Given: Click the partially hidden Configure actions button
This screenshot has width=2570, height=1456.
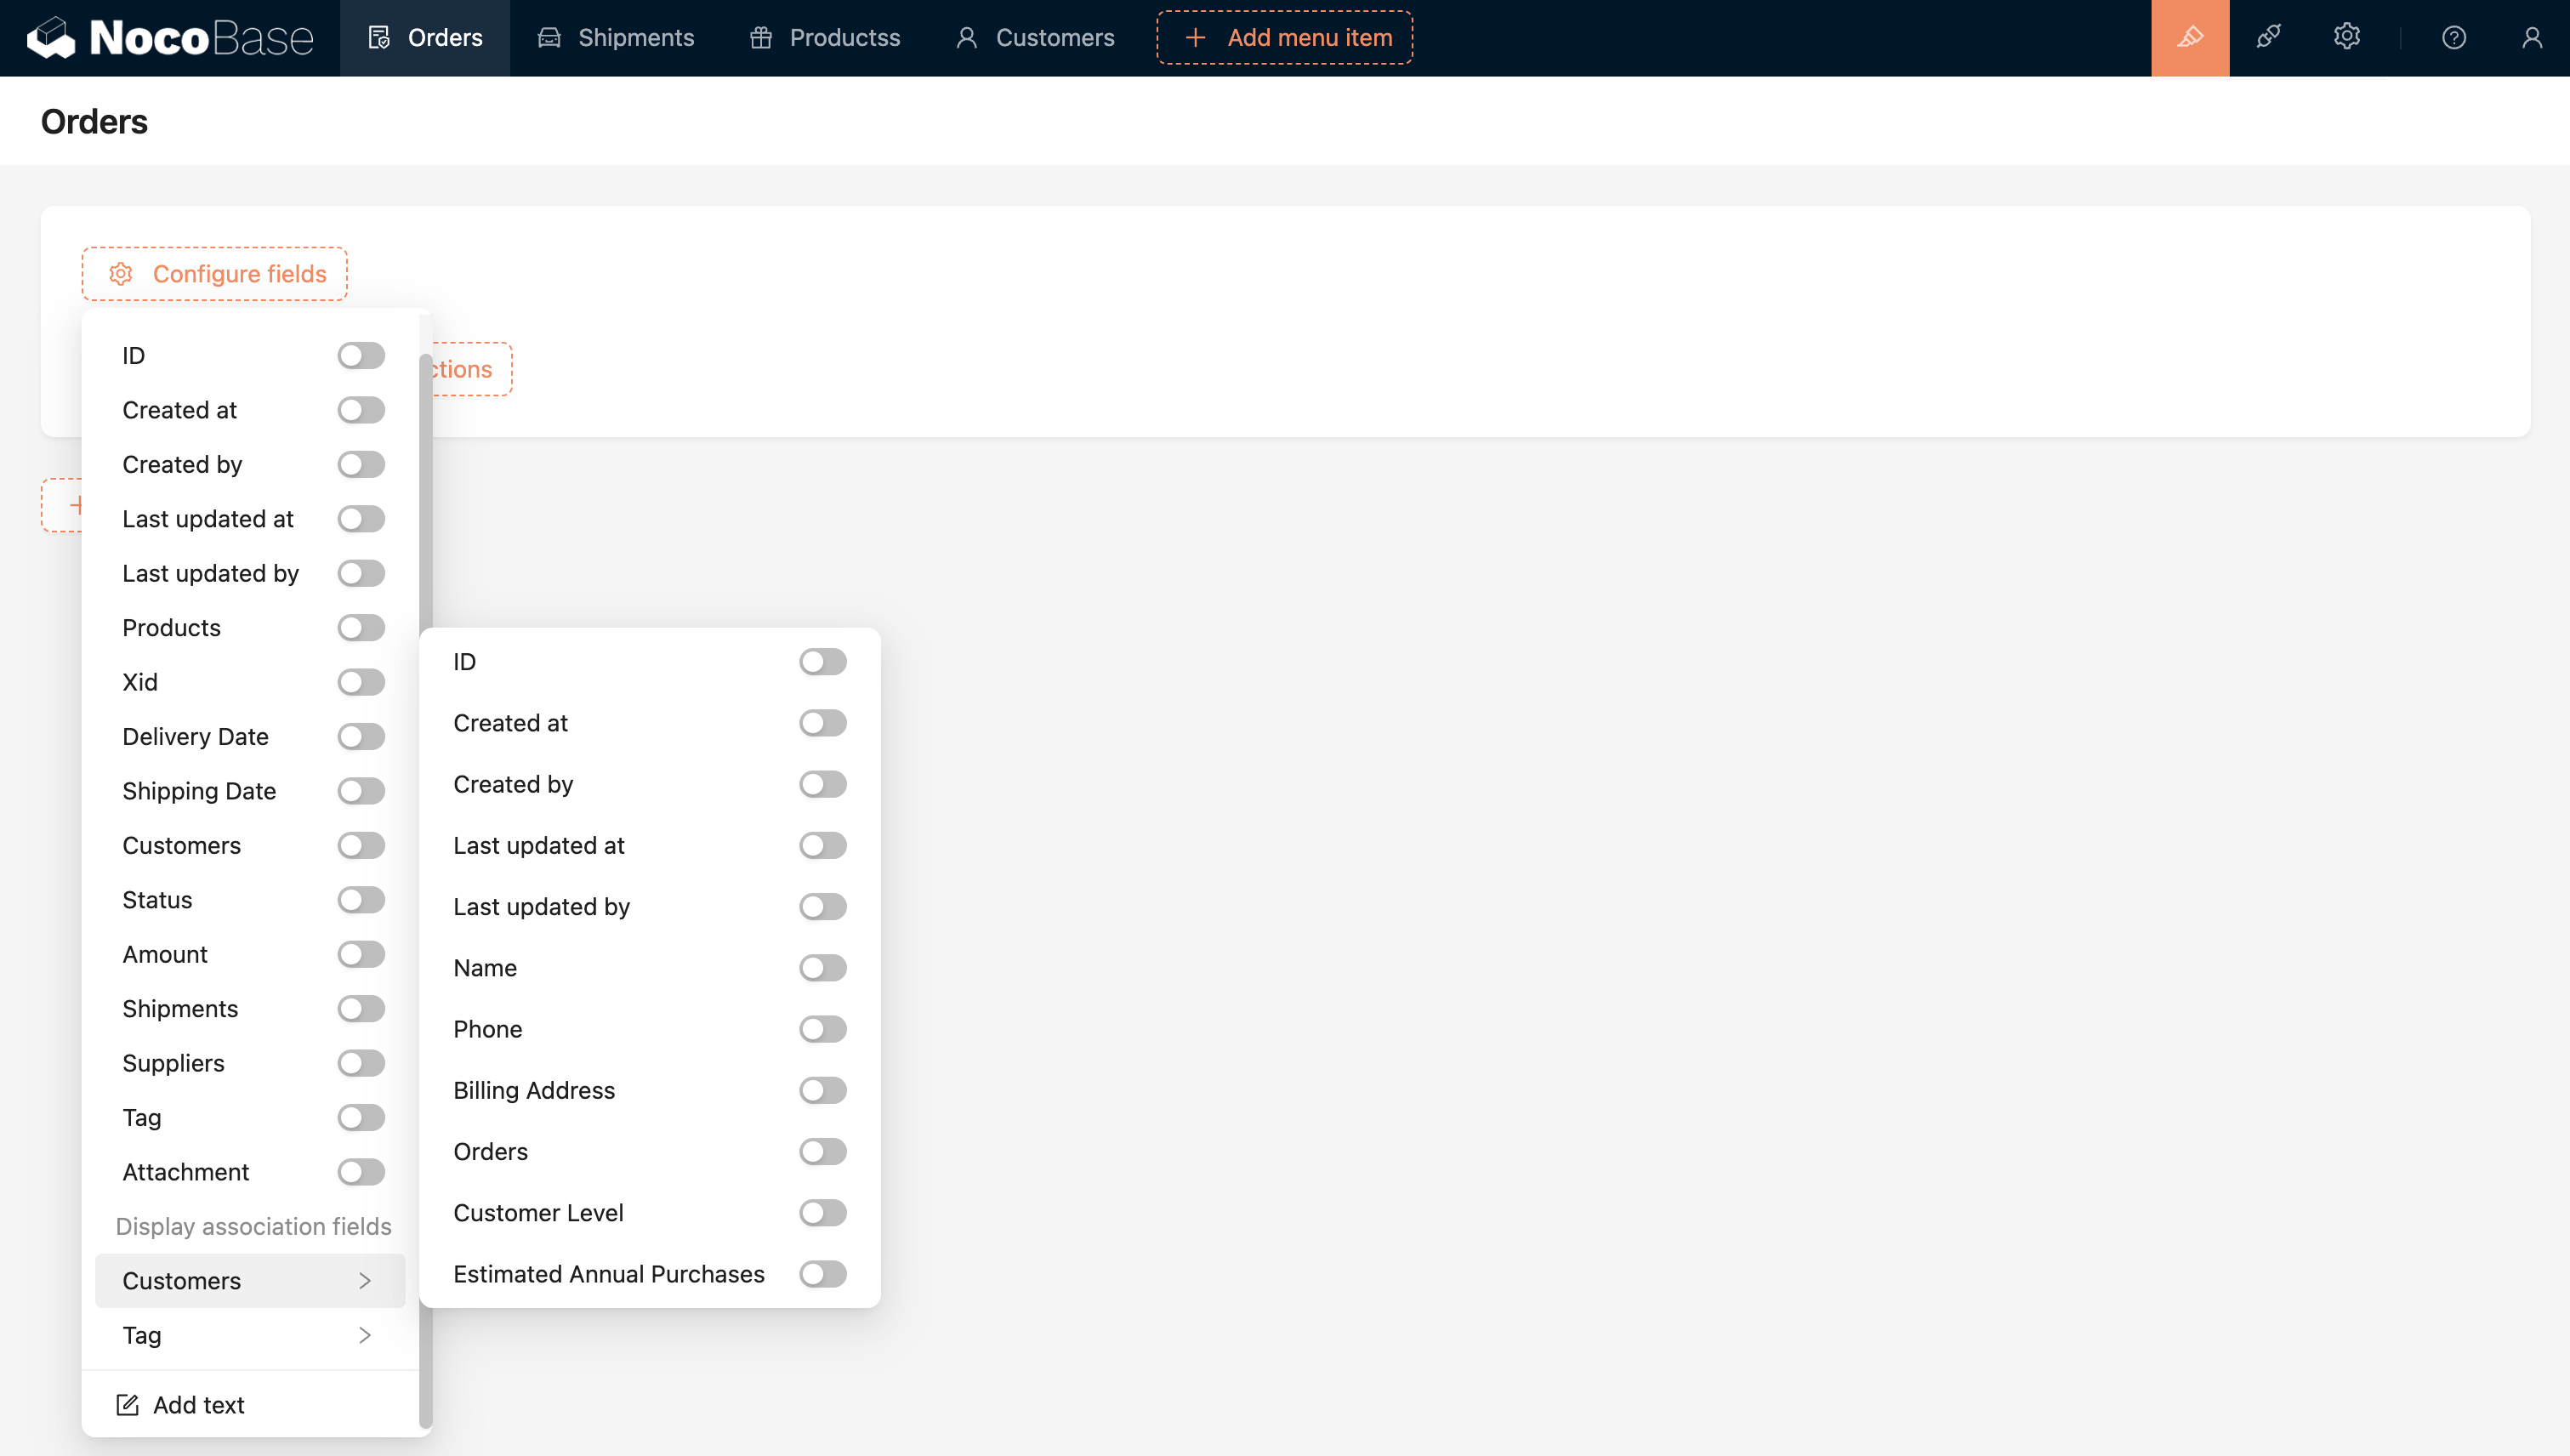Looking at the screenshot, I should coord(470,369).
